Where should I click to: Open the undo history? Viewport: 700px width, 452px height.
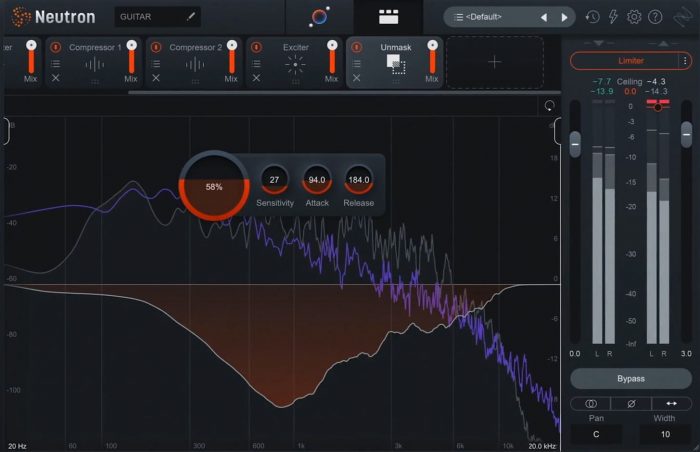click(x=592, y=17)
